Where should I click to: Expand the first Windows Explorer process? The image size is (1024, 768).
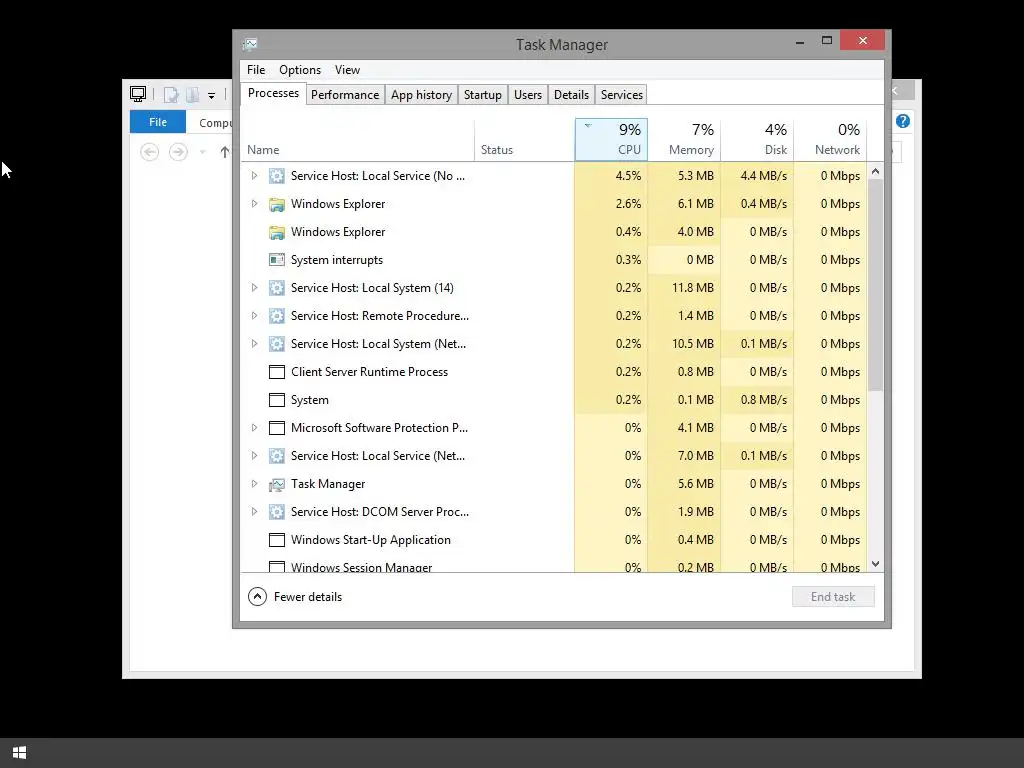[x=255, y=204]
